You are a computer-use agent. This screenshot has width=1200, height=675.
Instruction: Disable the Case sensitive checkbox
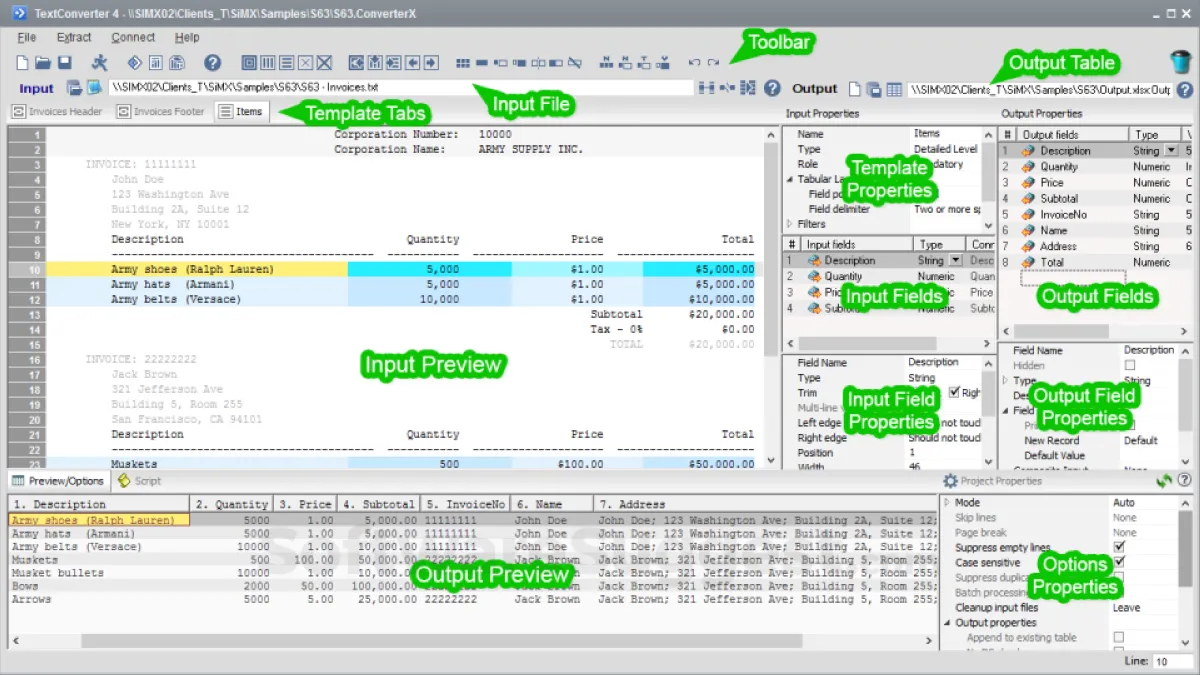click(x=1119, y=563)
